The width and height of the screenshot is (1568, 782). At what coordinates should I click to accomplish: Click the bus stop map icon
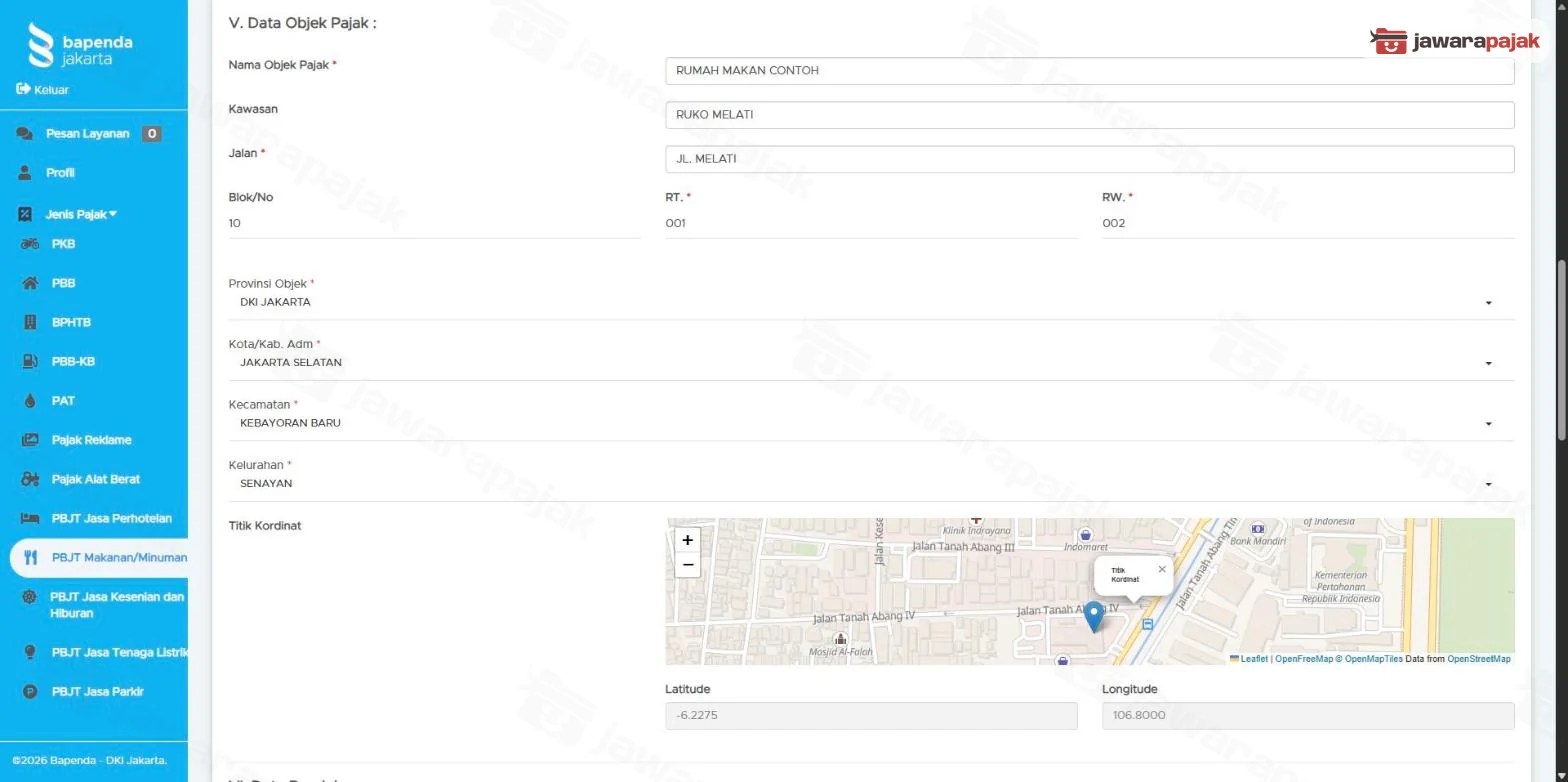[1147, 624]
